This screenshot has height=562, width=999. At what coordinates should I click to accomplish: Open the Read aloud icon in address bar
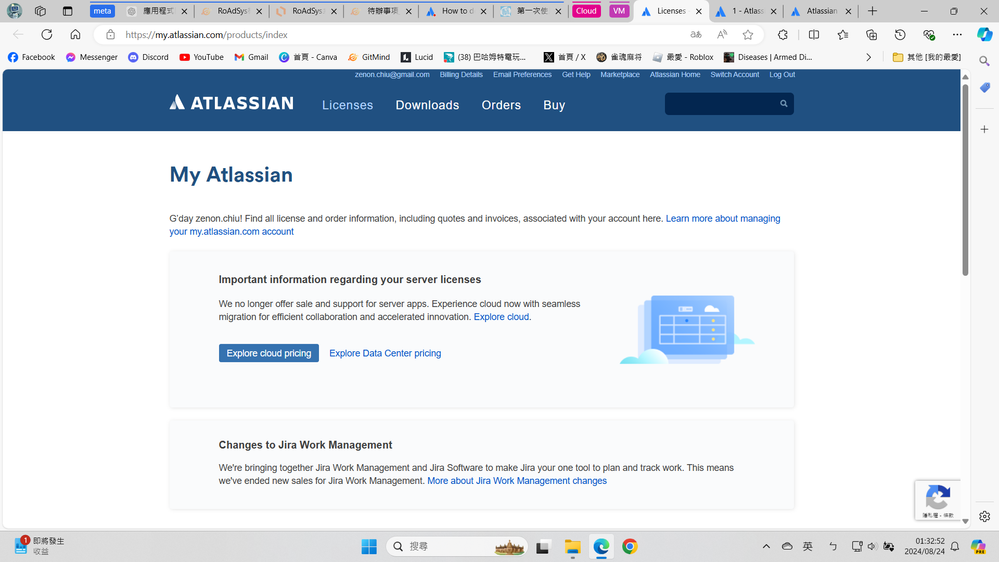tap(722, 34)
